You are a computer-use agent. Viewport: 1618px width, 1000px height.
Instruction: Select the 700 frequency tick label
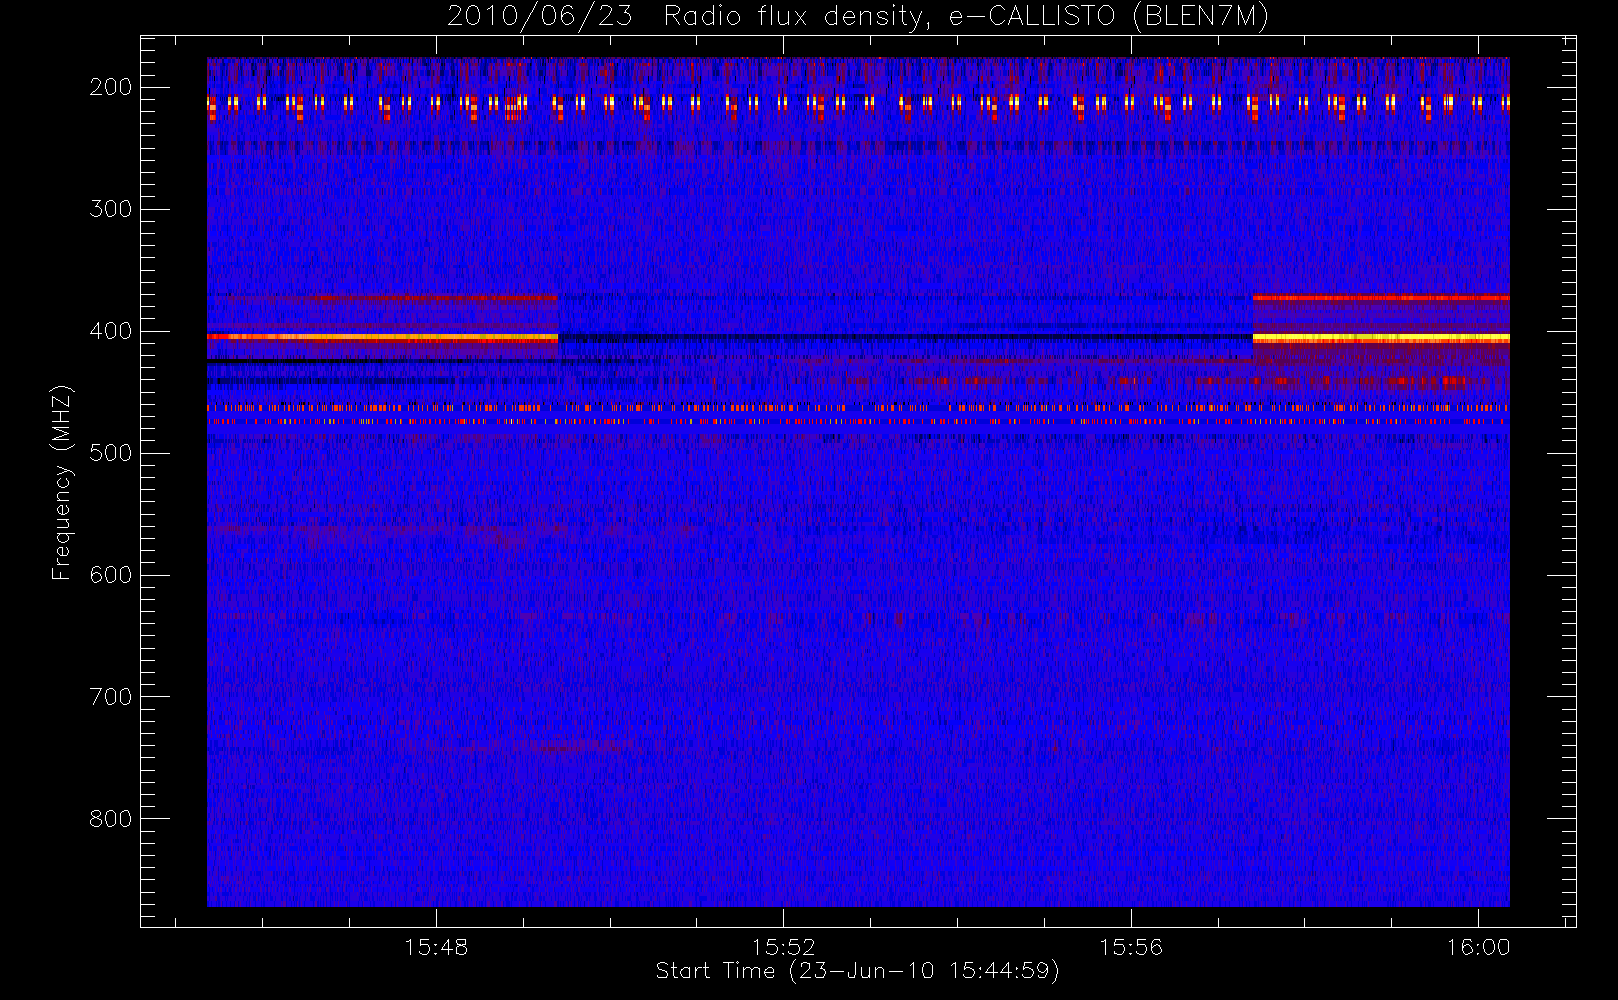pos(111,697)
